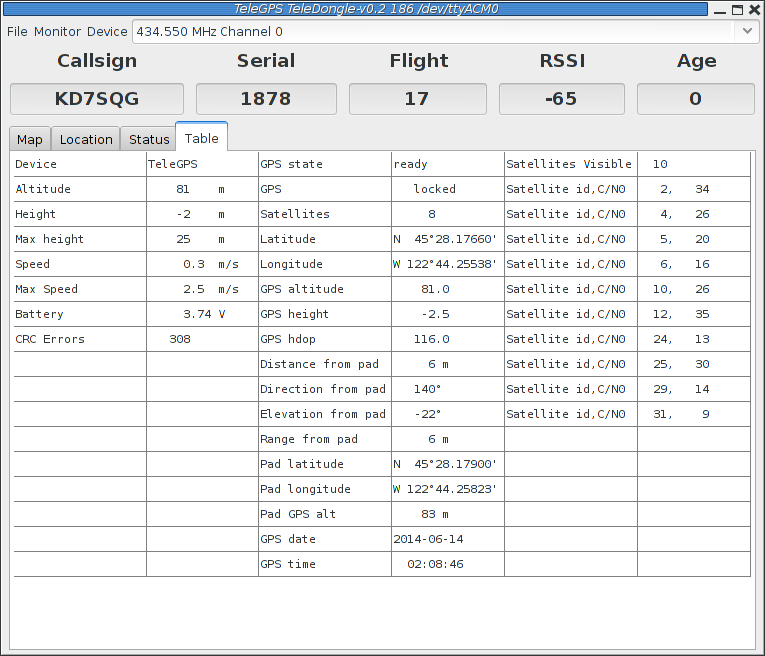
Task: Expand the frequency channel dropdown arrow
Action: (747, 31)
